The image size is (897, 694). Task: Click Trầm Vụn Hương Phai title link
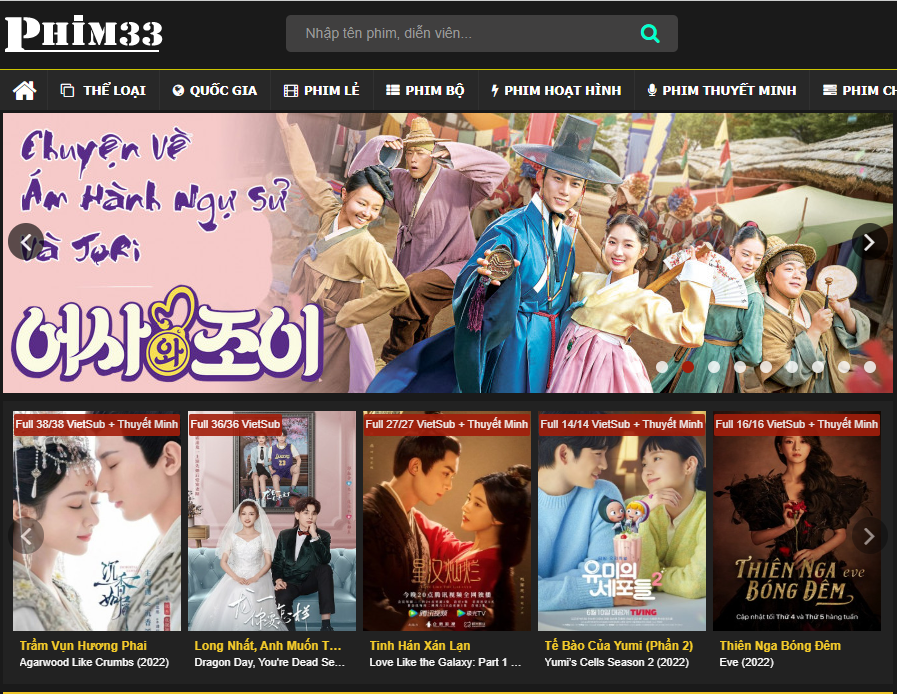pyautogui.click(x=83, y=645)
